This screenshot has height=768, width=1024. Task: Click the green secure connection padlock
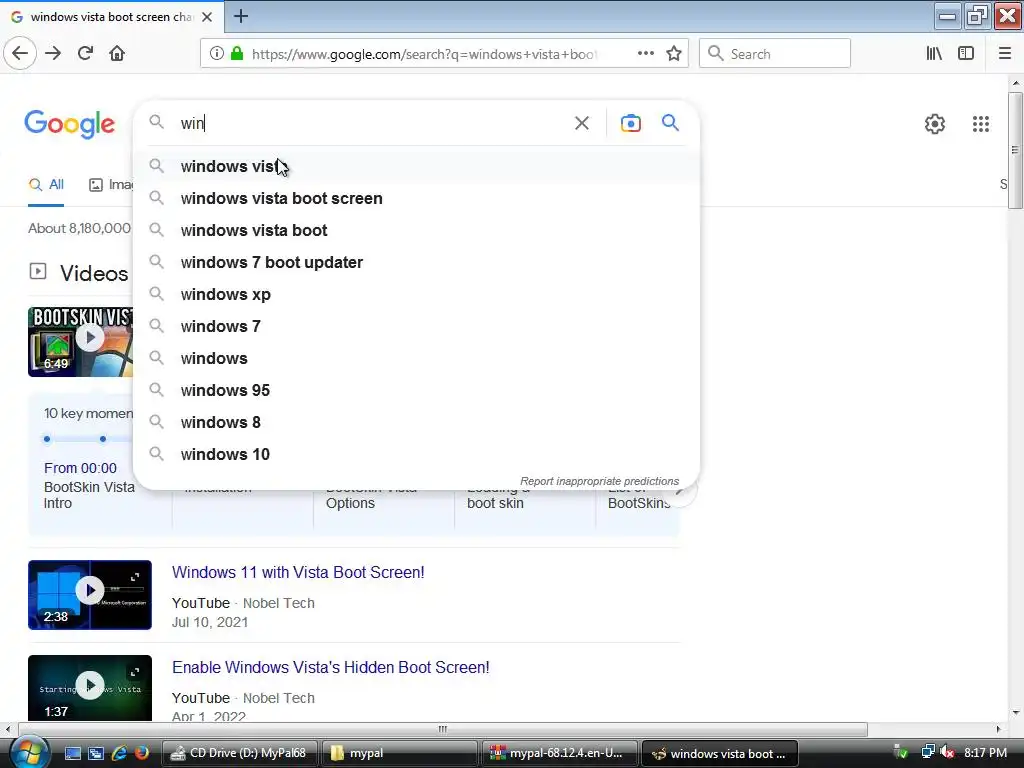click(x=237, y=54)
